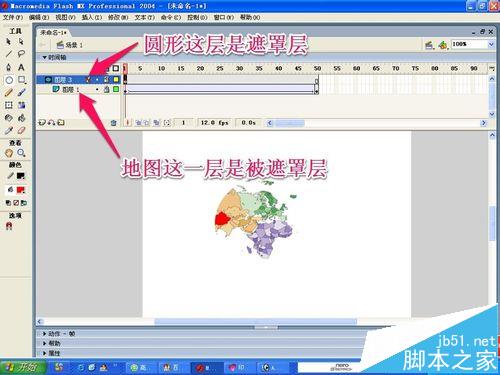Viewport: 500px width, 375px height.
Task: Click the Windows Start (开始) button
Action: click(x=23, y=367)
